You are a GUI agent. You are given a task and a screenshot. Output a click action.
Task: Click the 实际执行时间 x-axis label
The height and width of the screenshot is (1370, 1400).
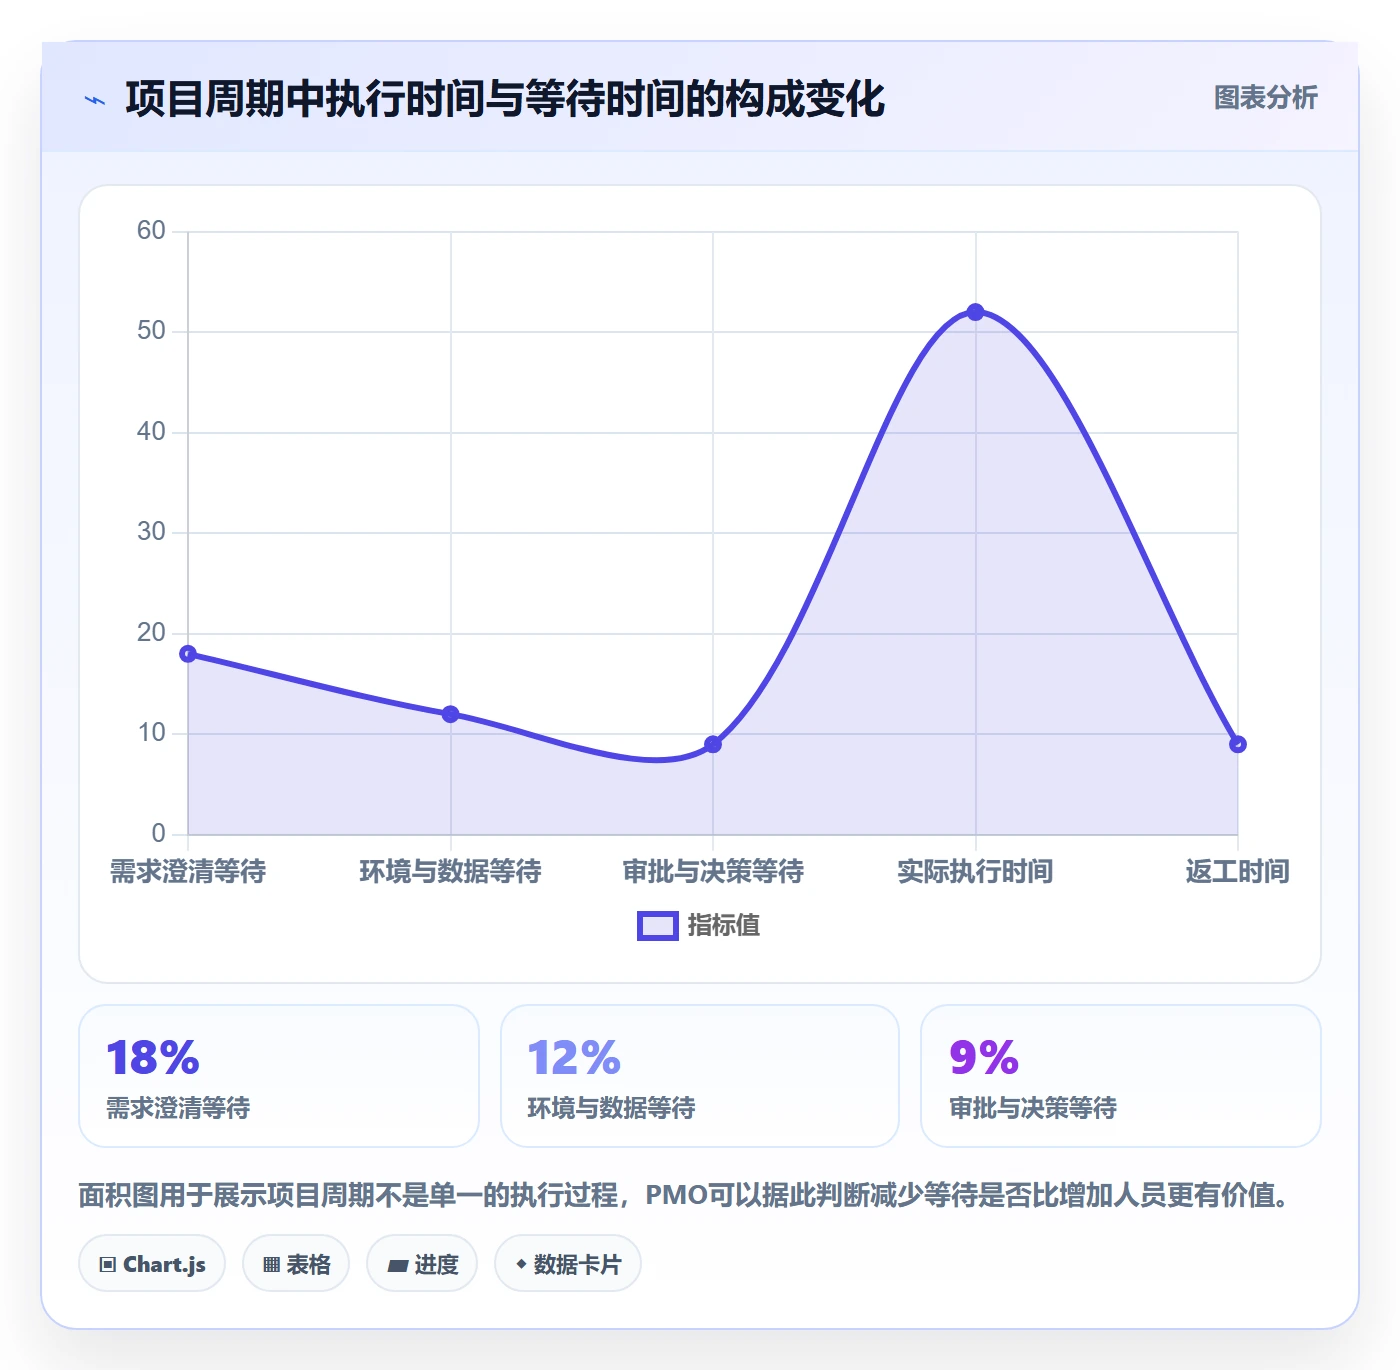[x=976, y=871]
